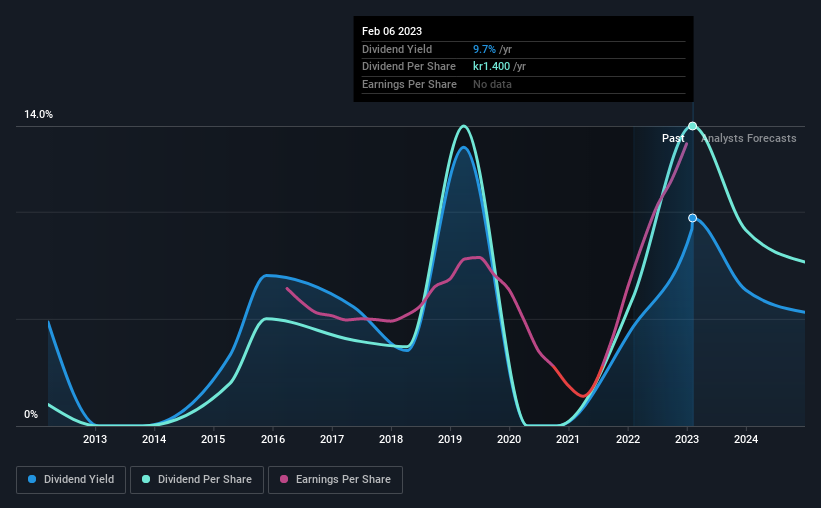Click the 2016 x-axis label
821x508 pixels.
(x=273, y=439)
